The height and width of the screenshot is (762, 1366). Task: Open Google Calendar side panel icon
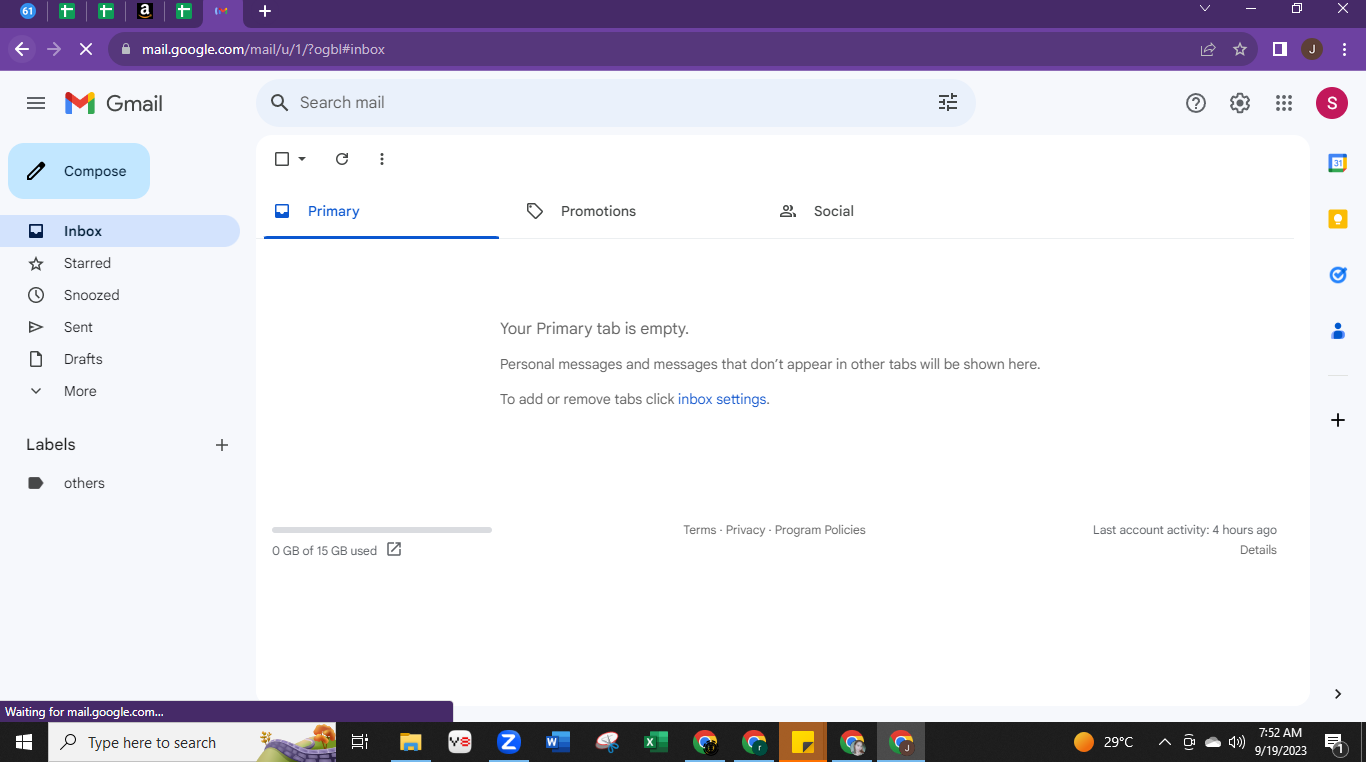[x=1338, y=163]
